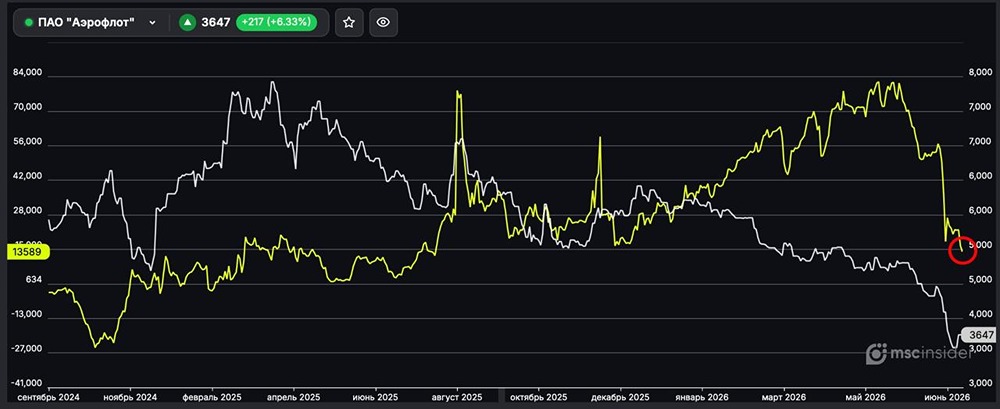Click the +217 (+6.33%) change badge
The image size is (1000, 409).
[x=276, y=22]
